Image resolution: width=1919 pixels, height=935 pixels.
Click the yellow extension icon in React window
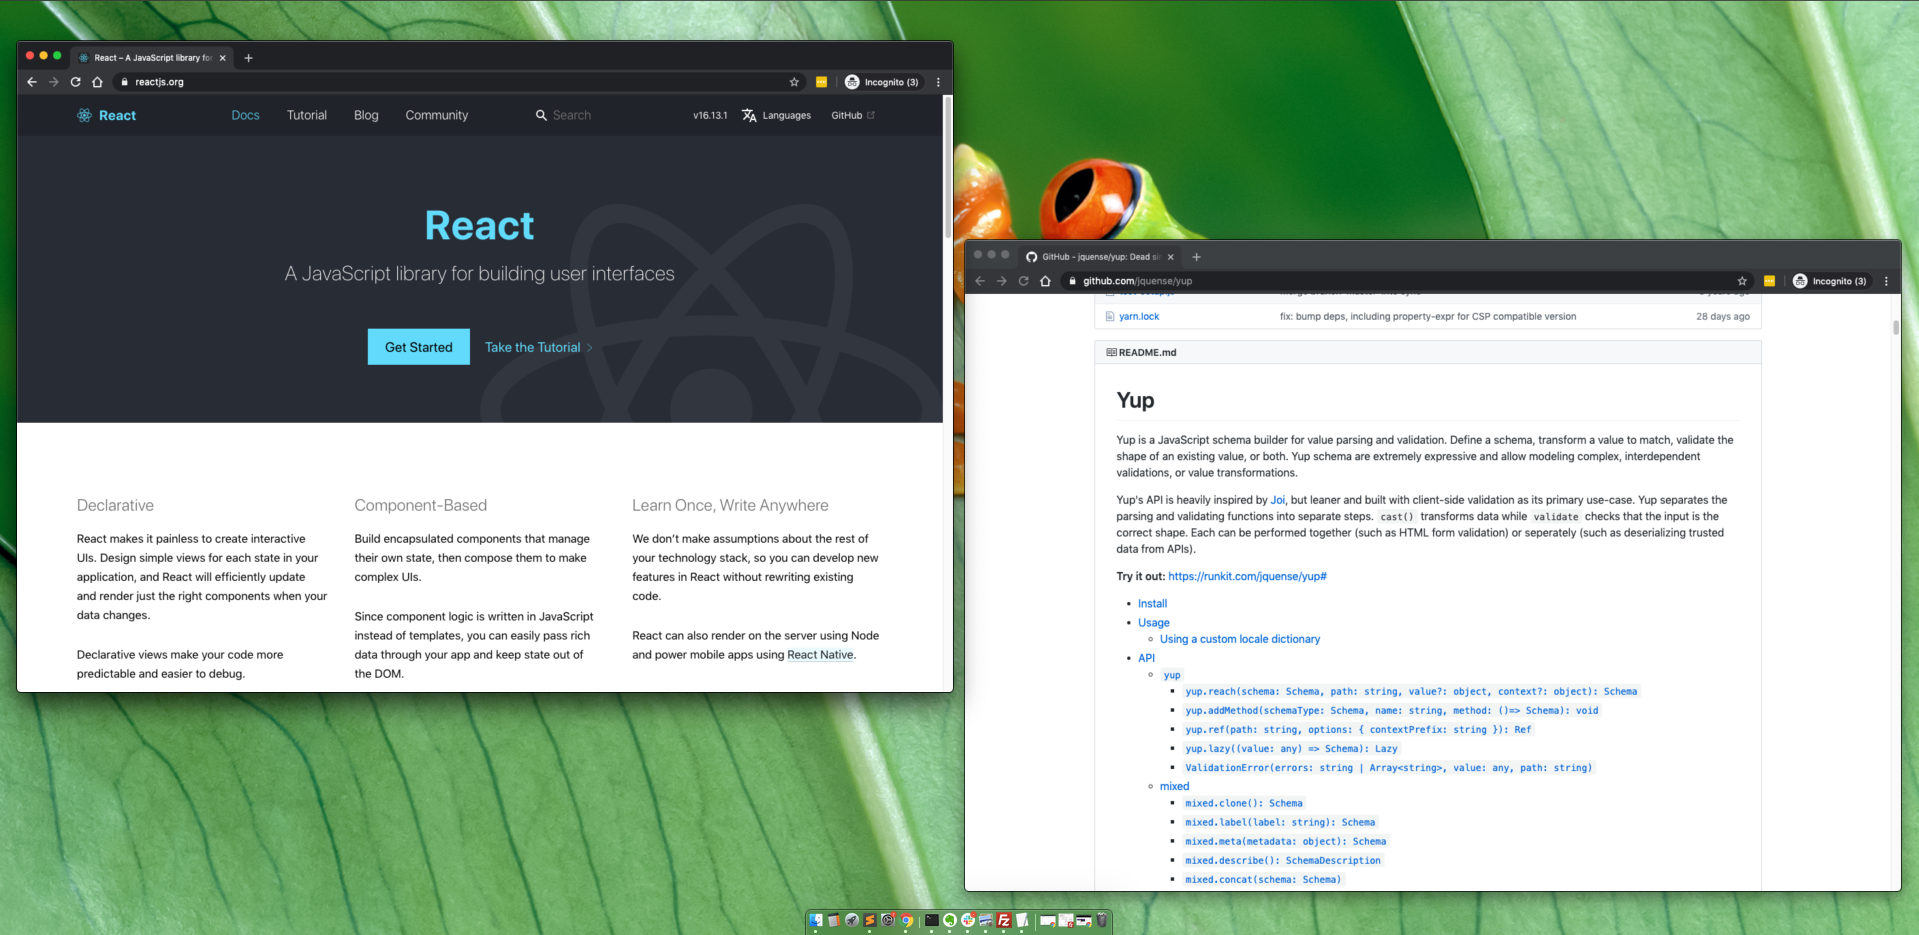point(821,82)
